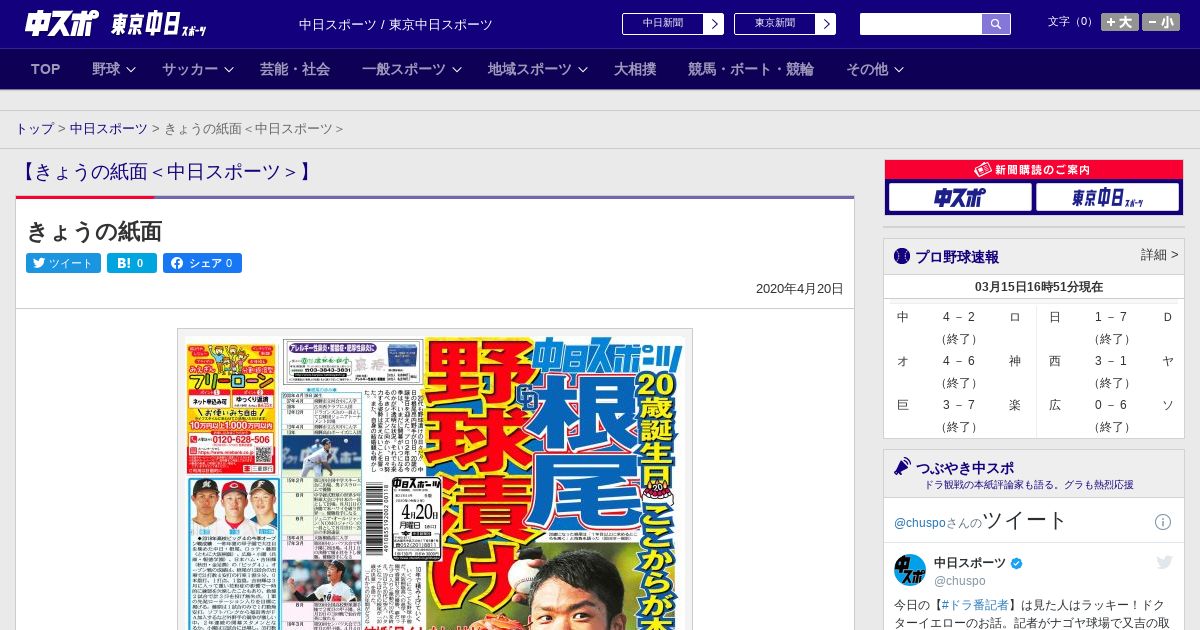Screen dimensions: 1200x630
Task: Open @chuspo link in tweets header
Action: tap(919, 523)
